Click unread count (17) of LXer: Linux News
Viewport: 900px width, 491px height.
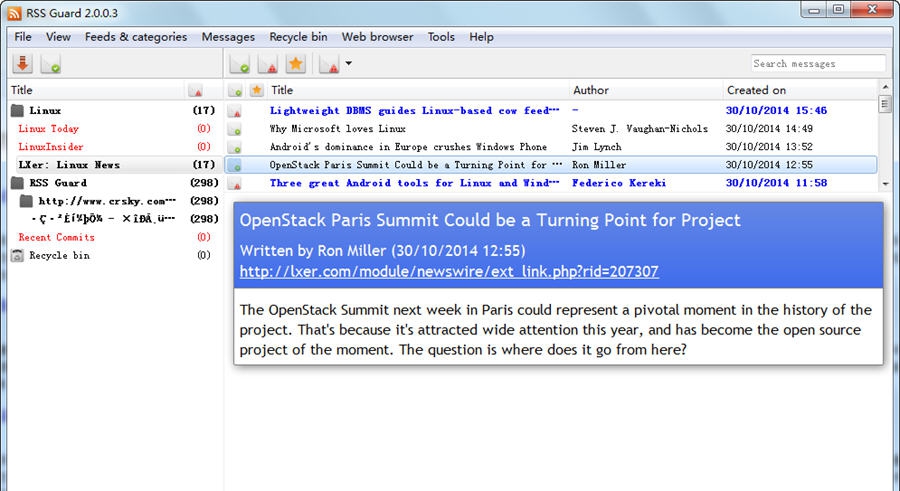[204, 165]
